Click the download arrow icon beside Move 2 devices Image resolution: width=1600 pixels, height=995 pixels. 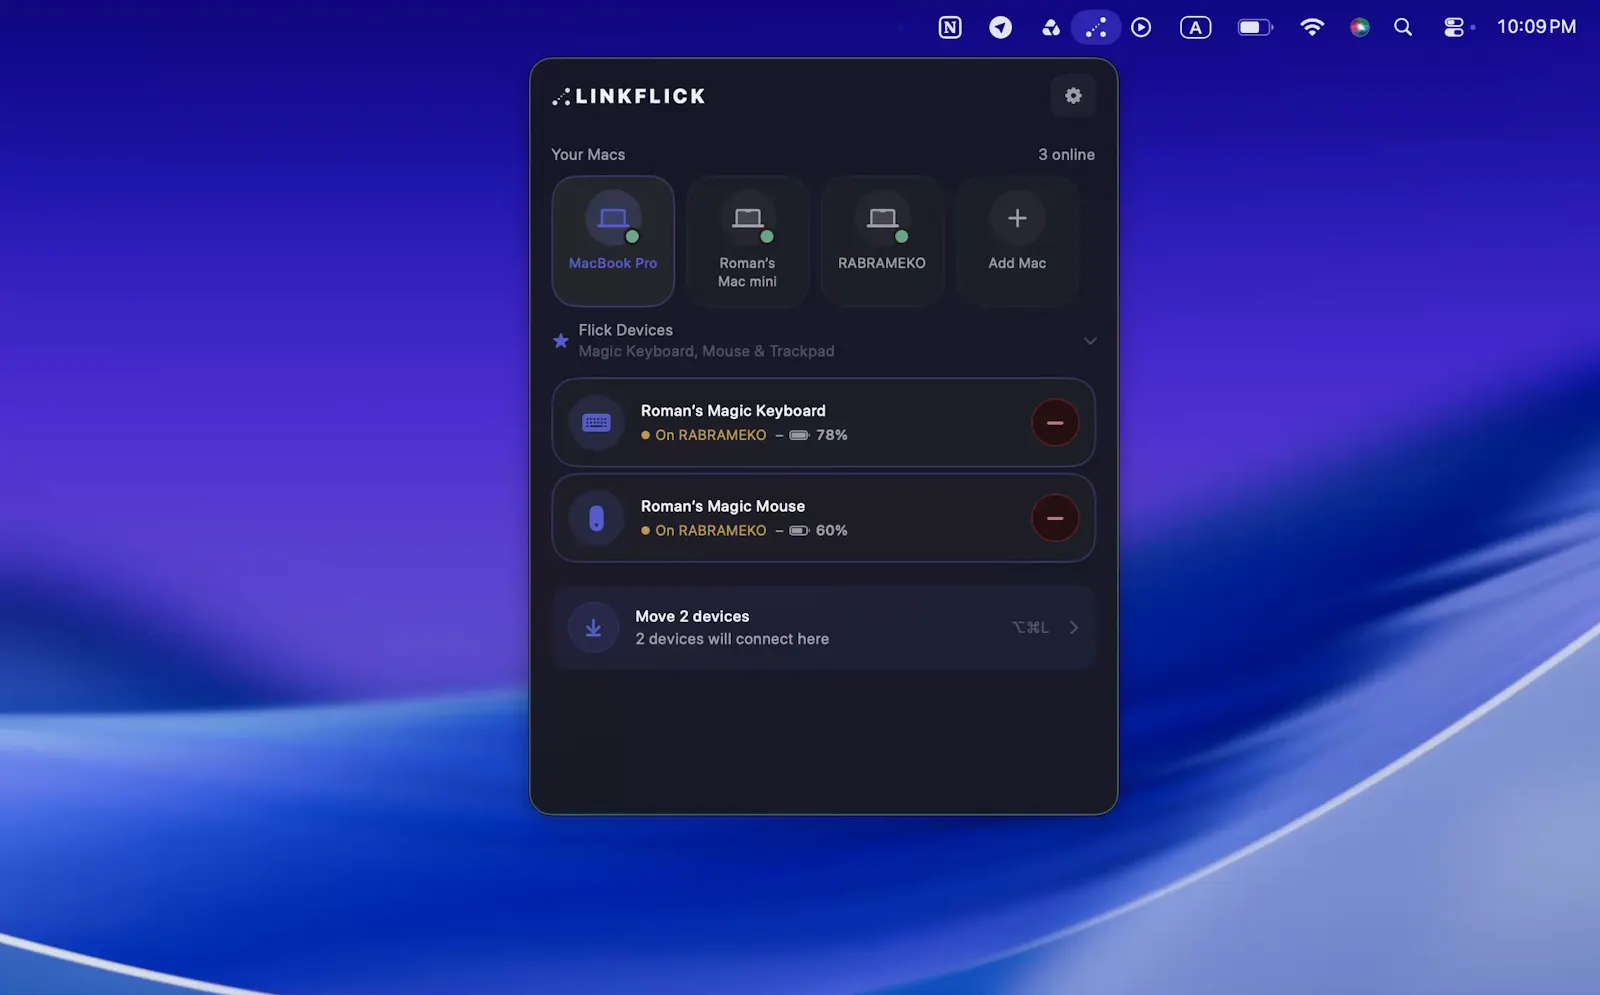[593, 628]
